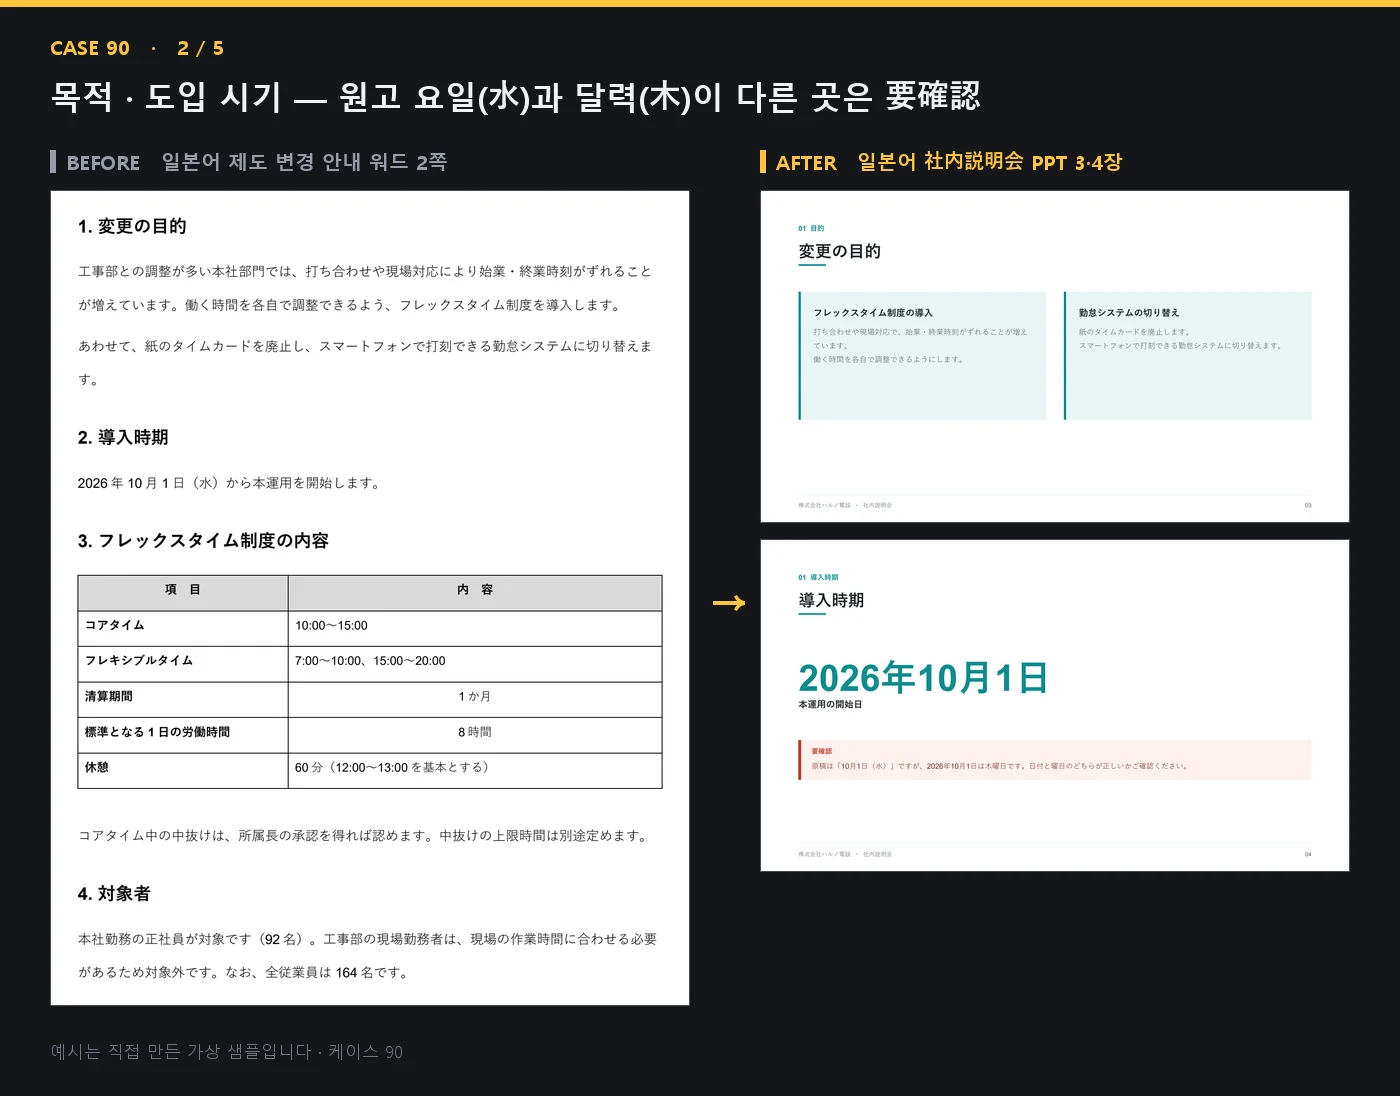
Task: Click the "勤怠システムの切り替え" card title
Action: pos(1129,313)
